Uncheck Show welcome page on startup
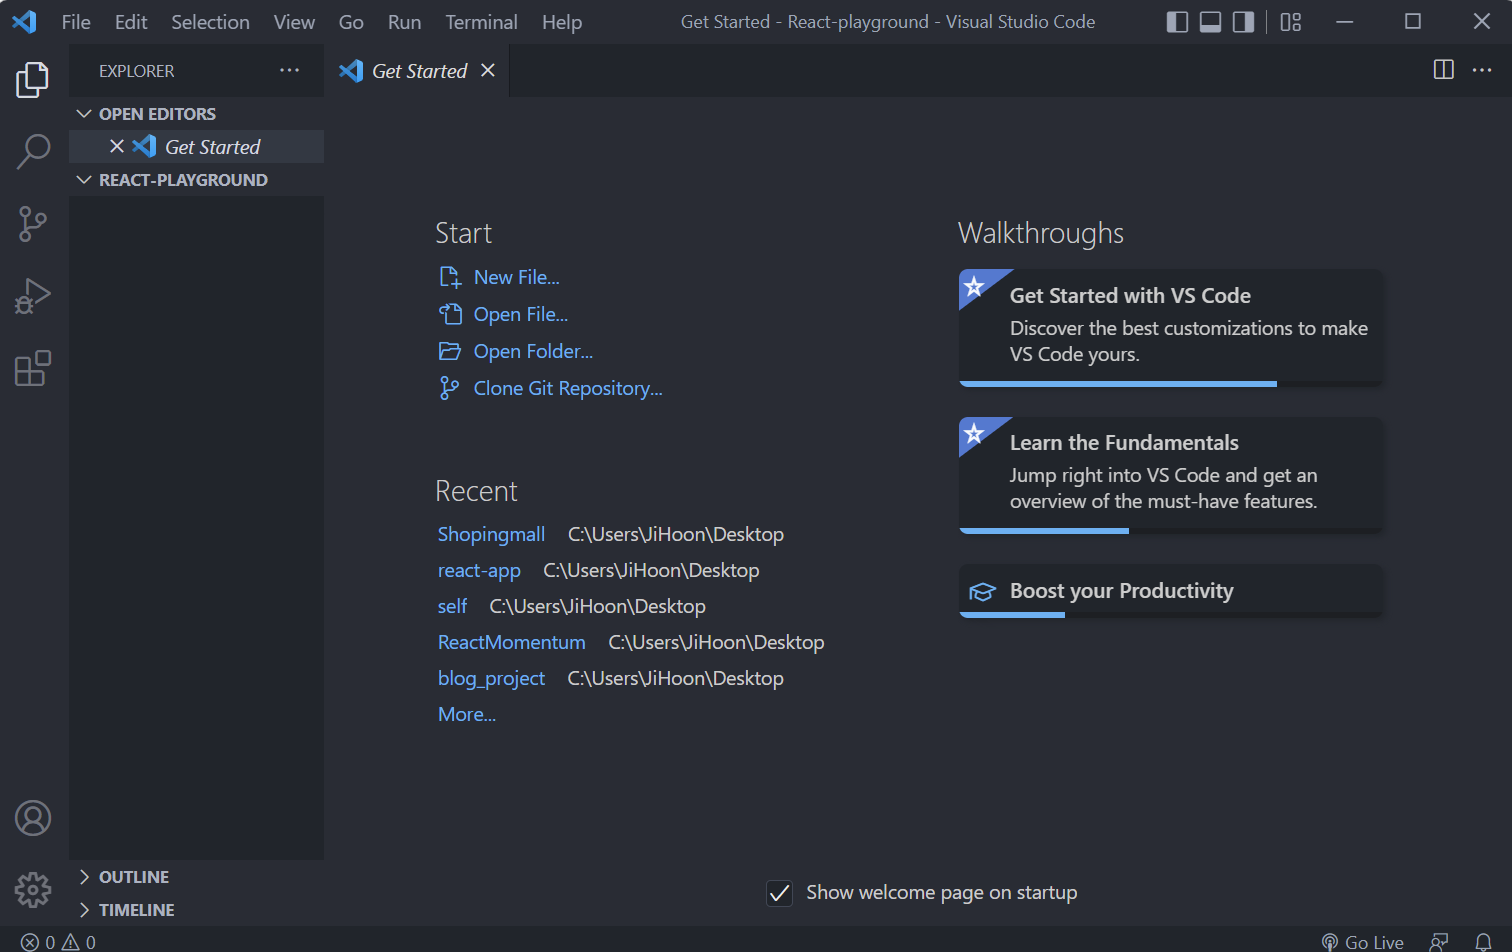Viewport: 1512px width, 952px height. 780,893
